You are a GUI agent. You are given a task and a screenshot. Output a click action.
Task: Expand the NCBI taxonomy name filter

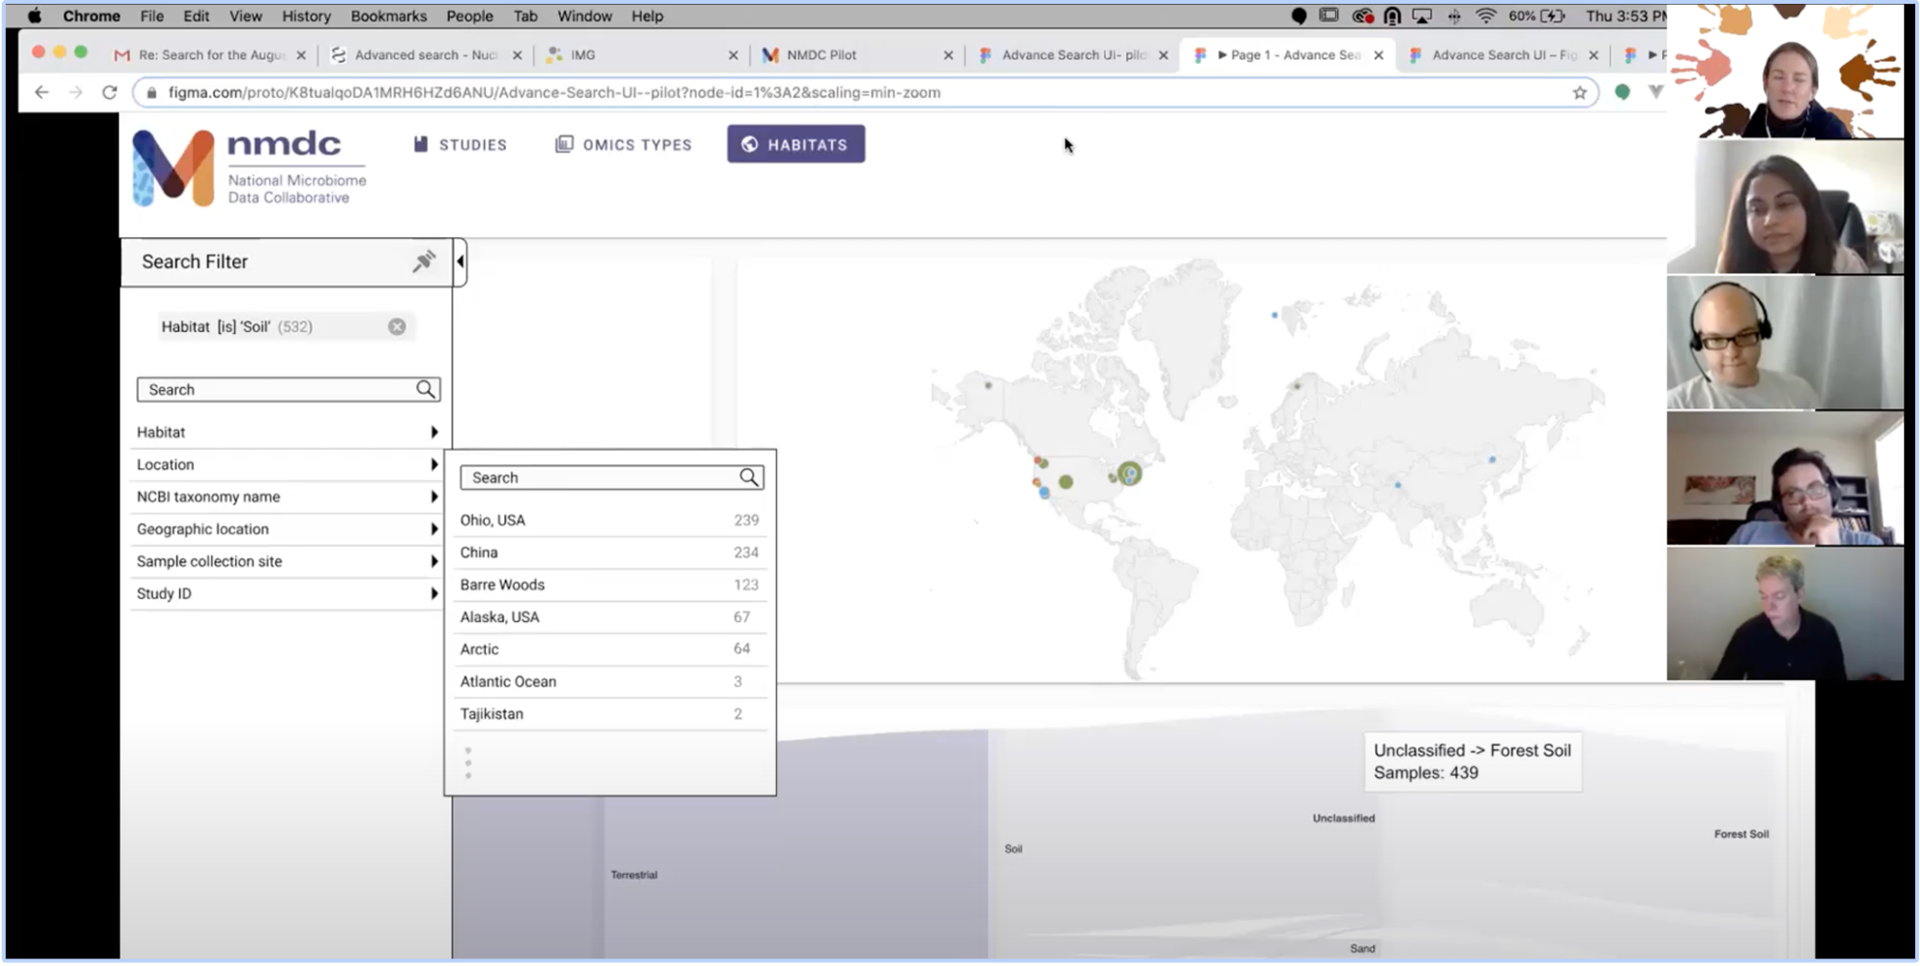288,497
